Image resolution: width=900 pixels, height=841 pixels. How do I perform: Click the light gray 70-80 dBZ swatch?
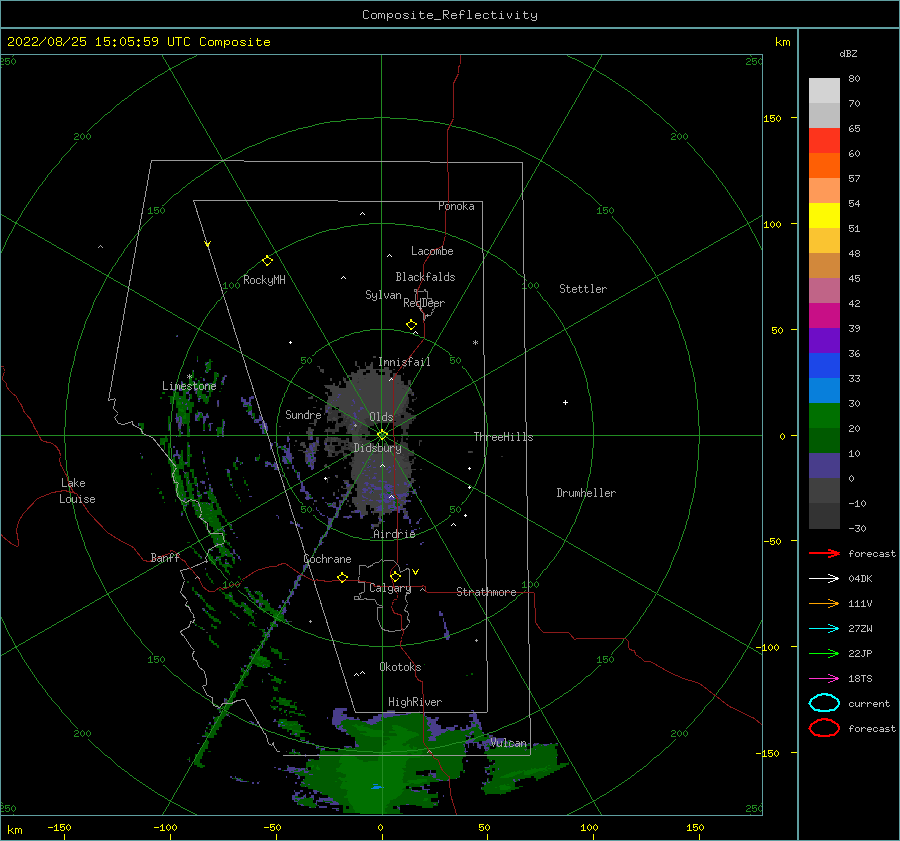click(x=824, y=91)
